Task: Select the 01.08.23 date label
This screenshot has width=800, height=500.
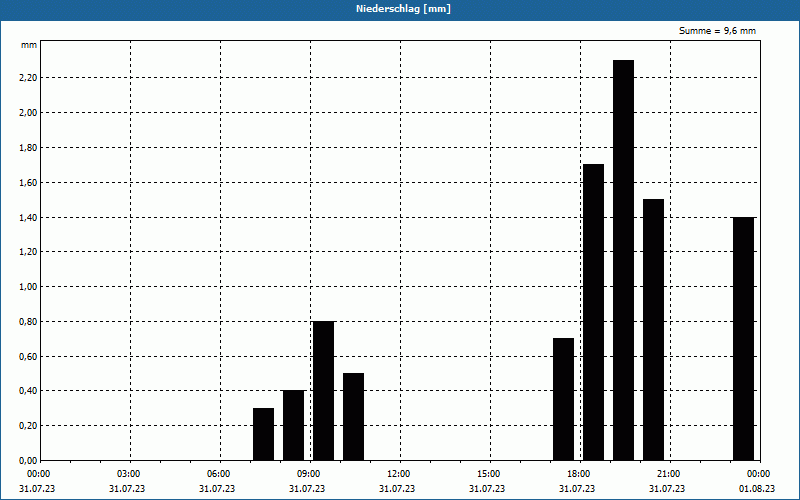Action: [757, 488]
